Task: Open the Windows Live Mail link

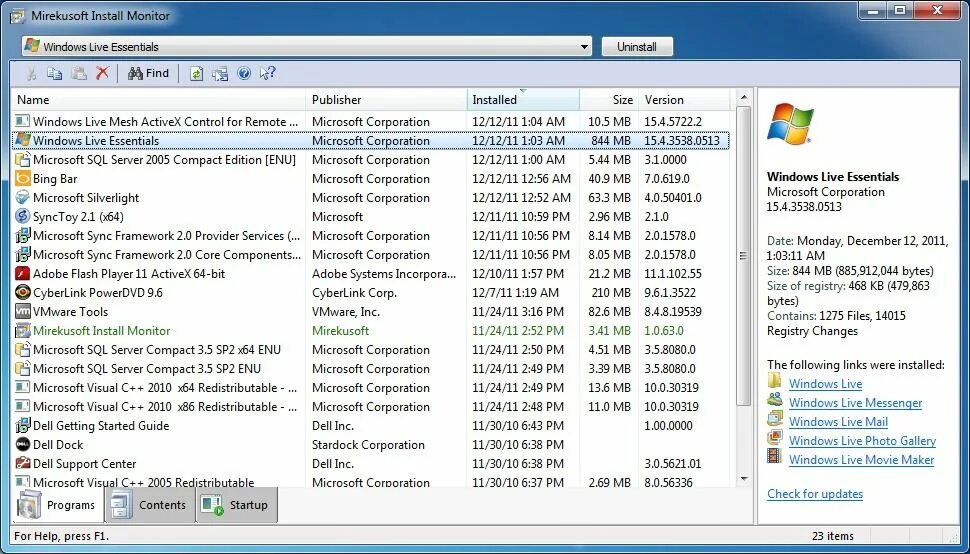Action: tap(838, 422)
